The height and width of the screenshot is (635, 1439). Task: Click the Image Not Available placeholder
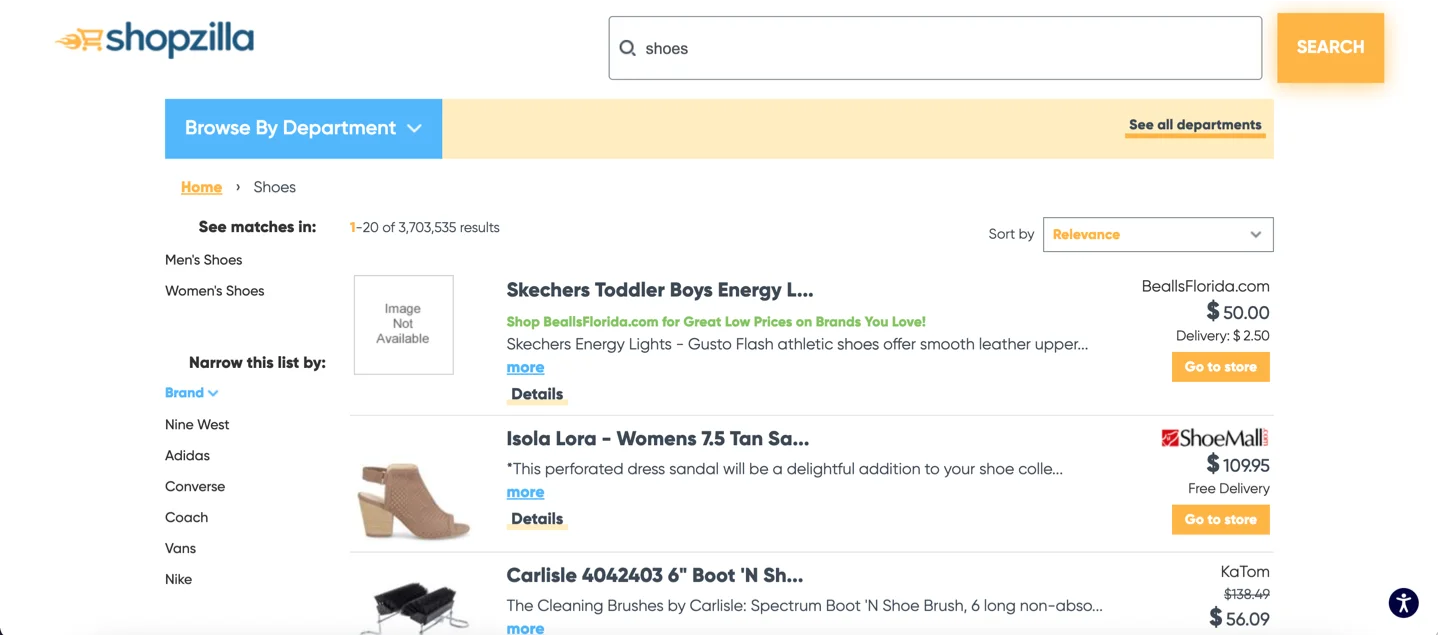click(x=403, y=324)
